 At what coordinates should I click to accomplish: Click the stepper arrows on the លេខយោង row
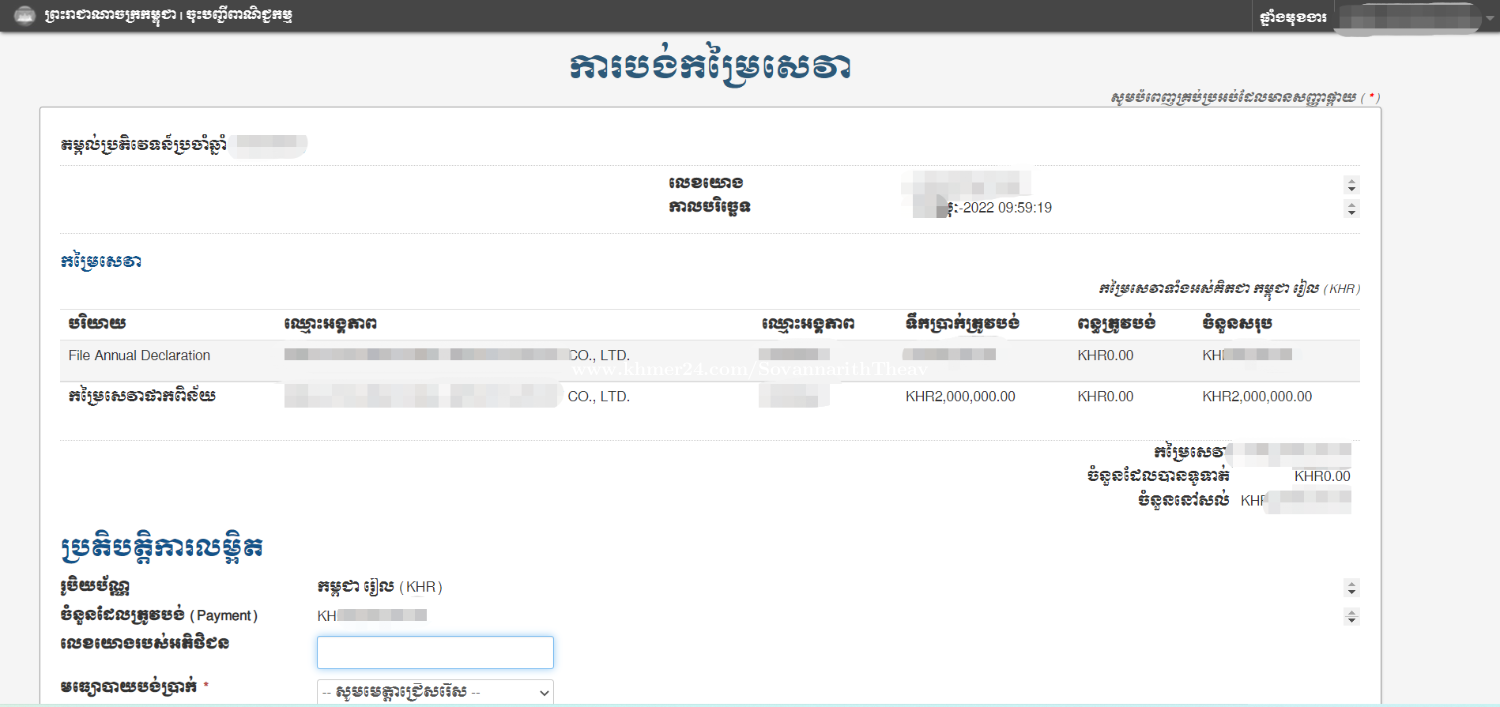tap(1352, 185)
